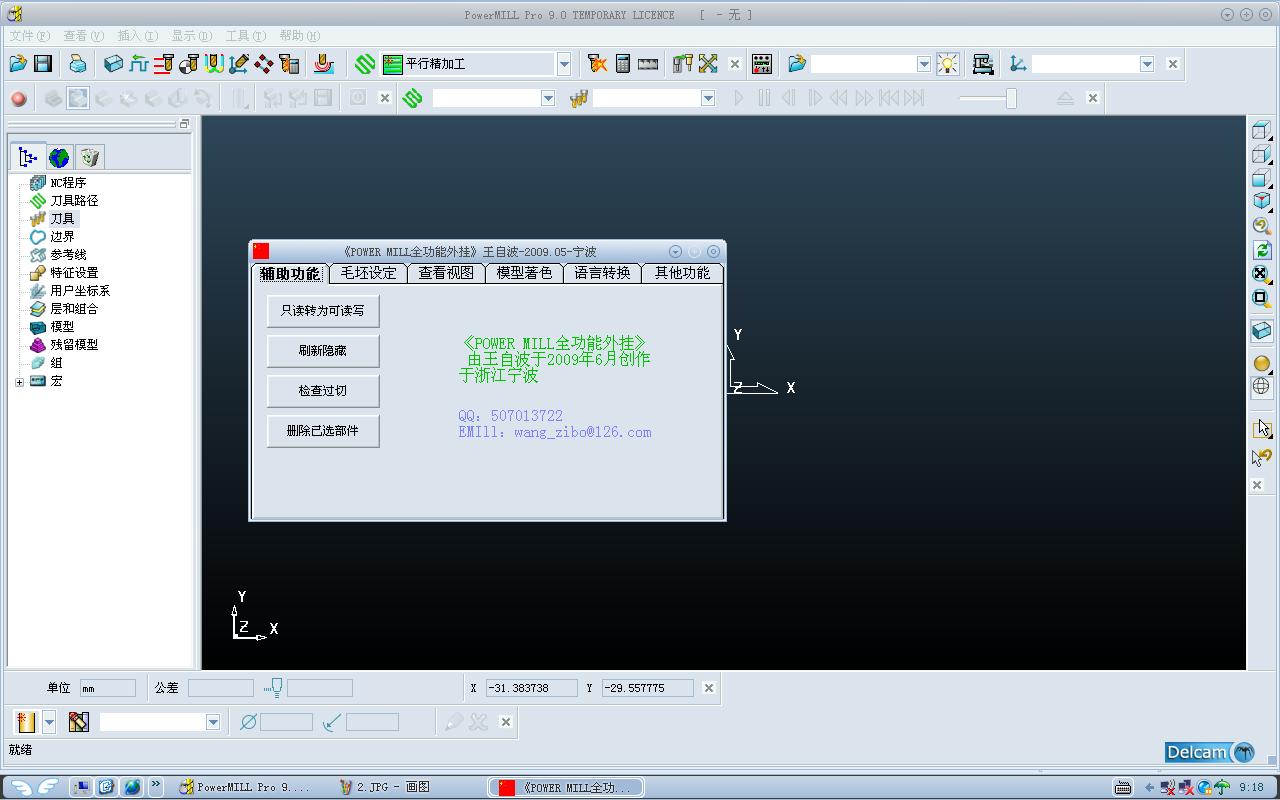Switch to the 其他功能 tab
The width and height of the screenshot is (1280, 800).
coord(682,273)
